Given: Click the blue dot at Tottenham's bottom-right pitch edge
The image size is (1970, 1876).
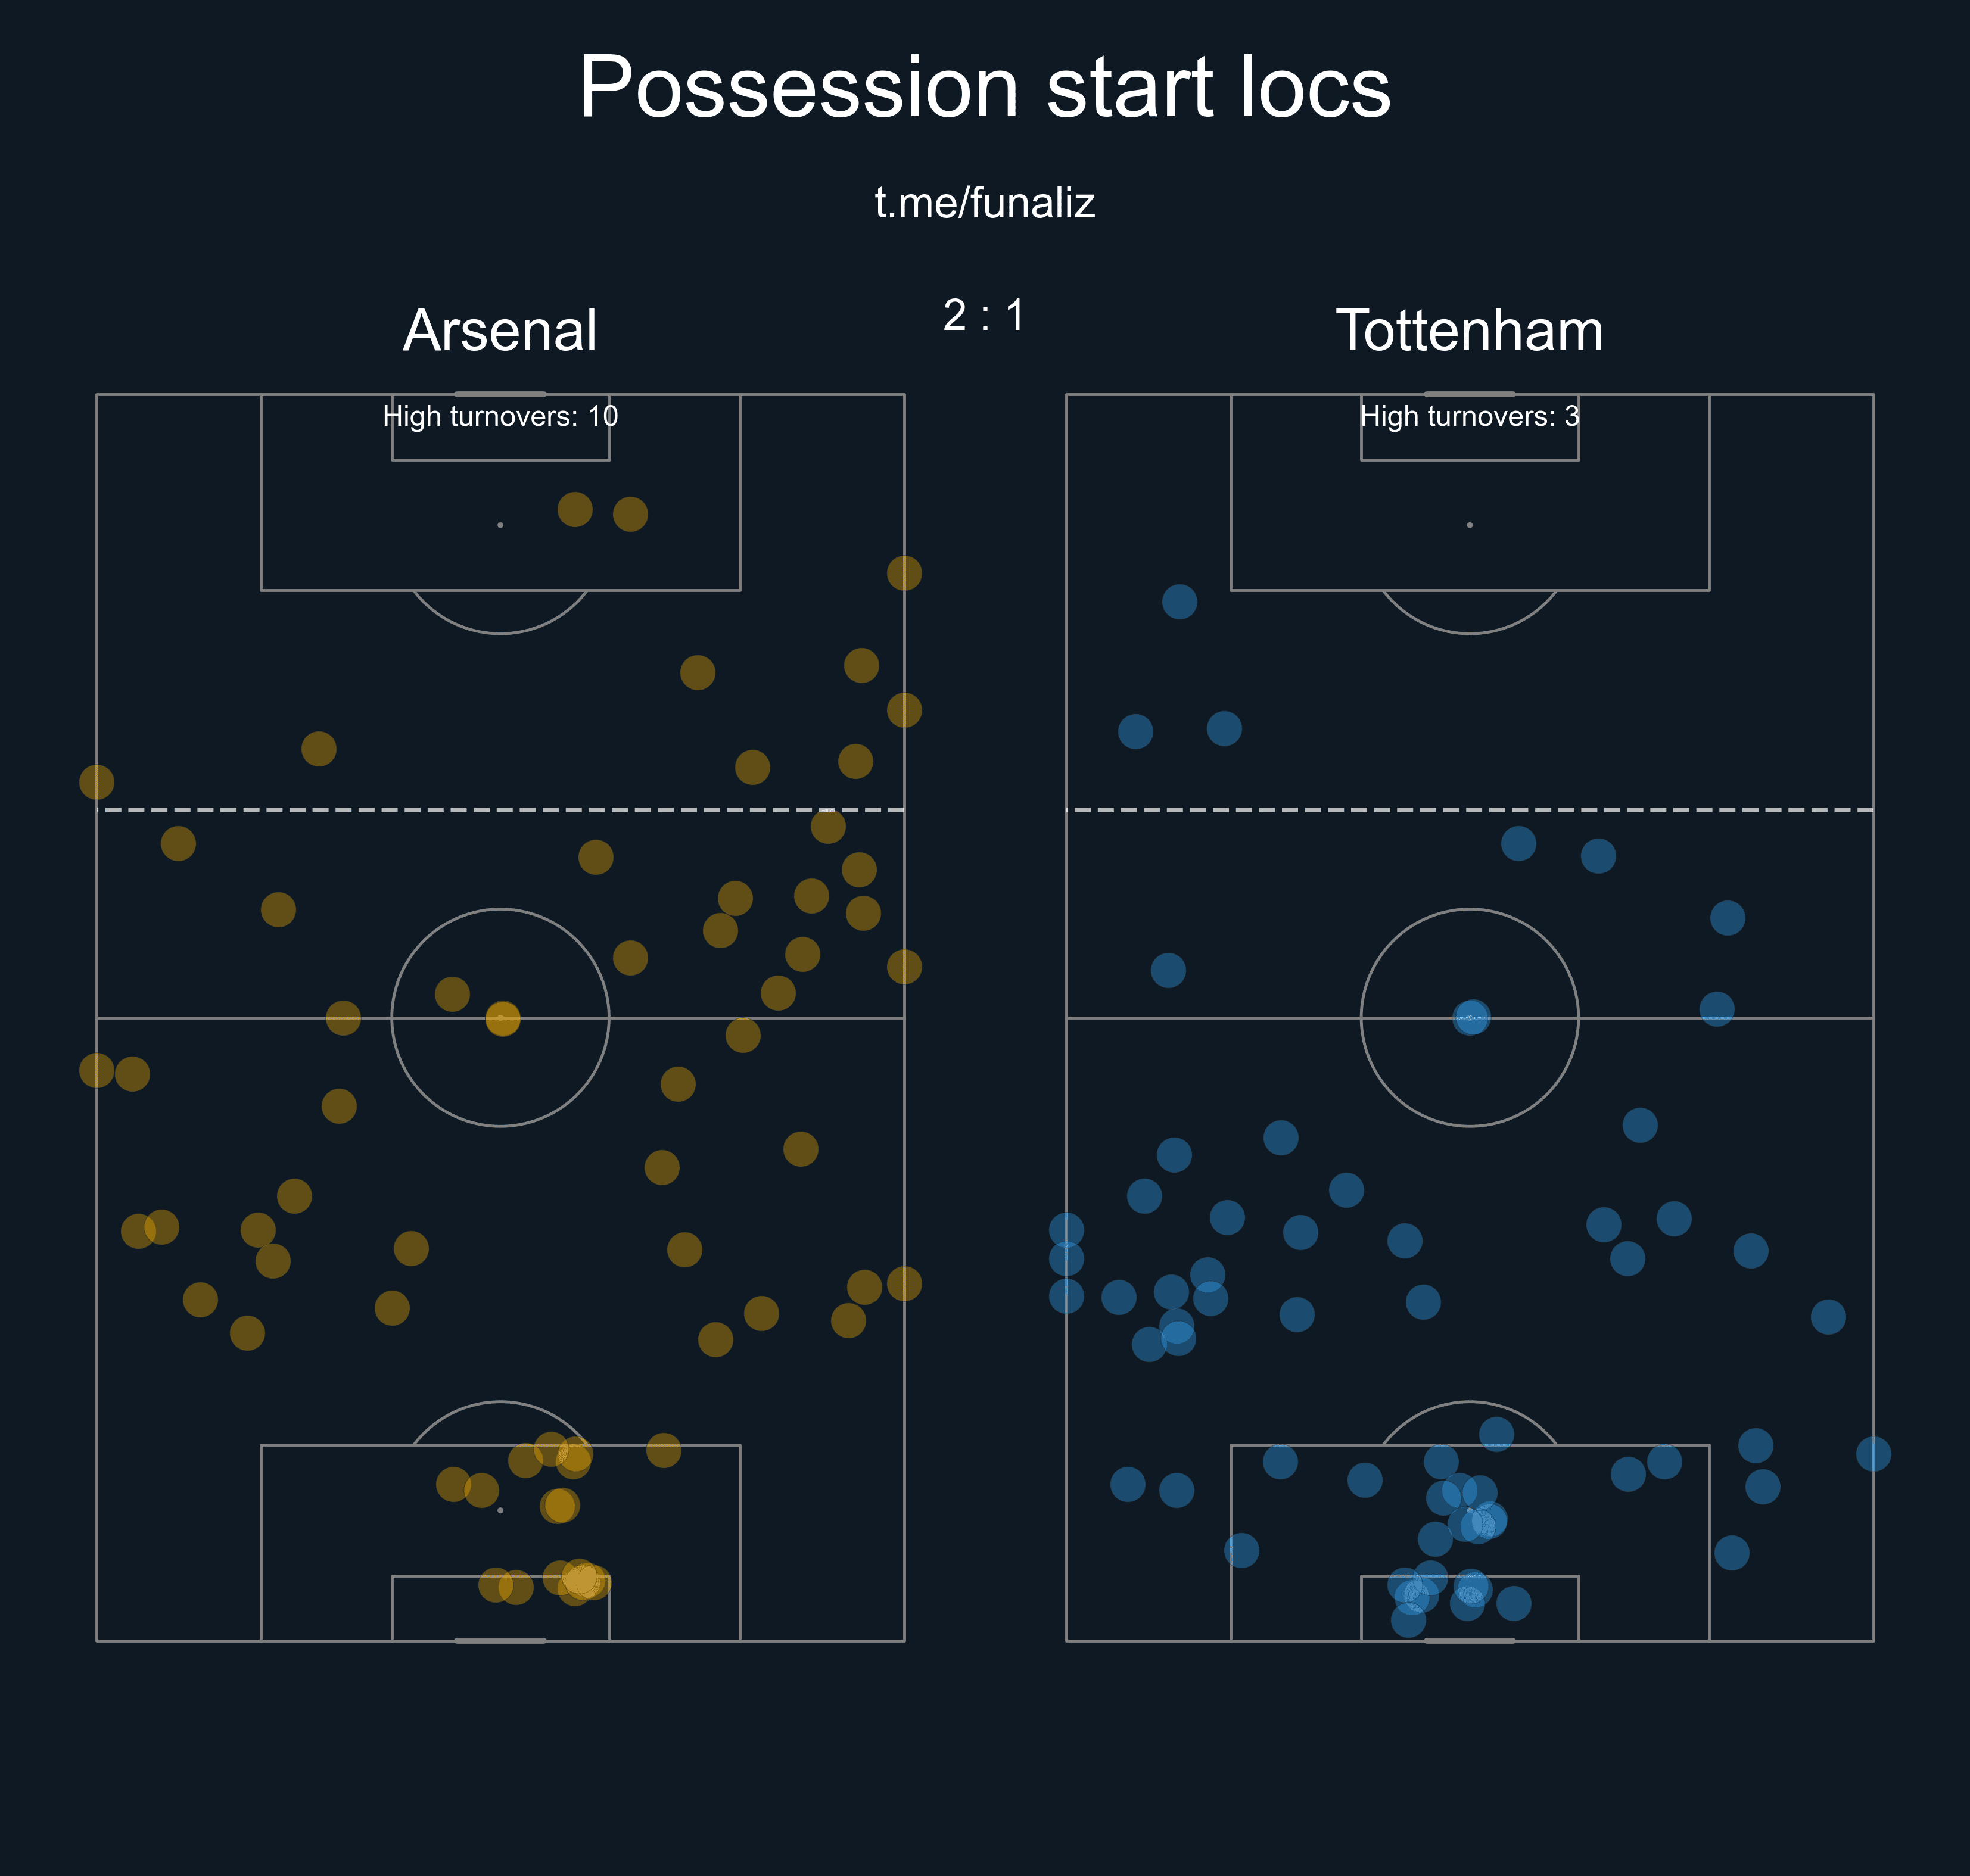Looking at the screenshot, I should pyautogui.click(x=1873, y=1453).
